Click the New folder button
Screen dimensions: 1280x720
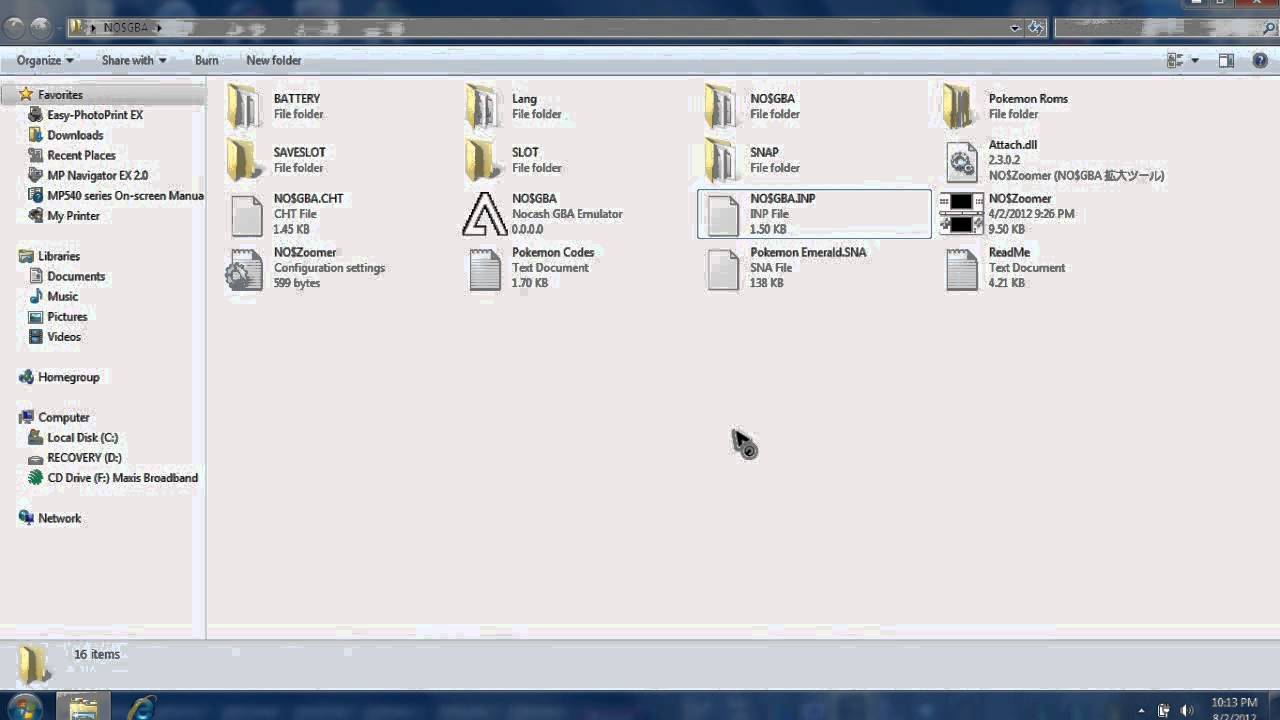pyautogui.click(x=274, y=61)
